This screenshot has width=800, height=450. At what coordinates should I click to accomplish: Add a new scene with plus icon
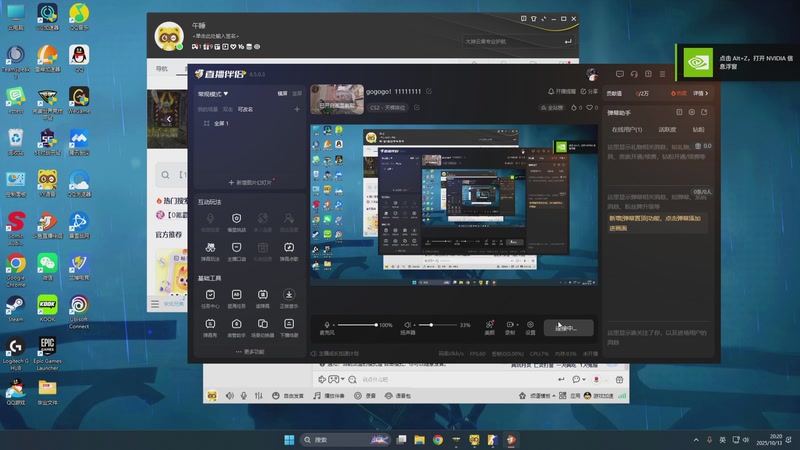point(297,109)
